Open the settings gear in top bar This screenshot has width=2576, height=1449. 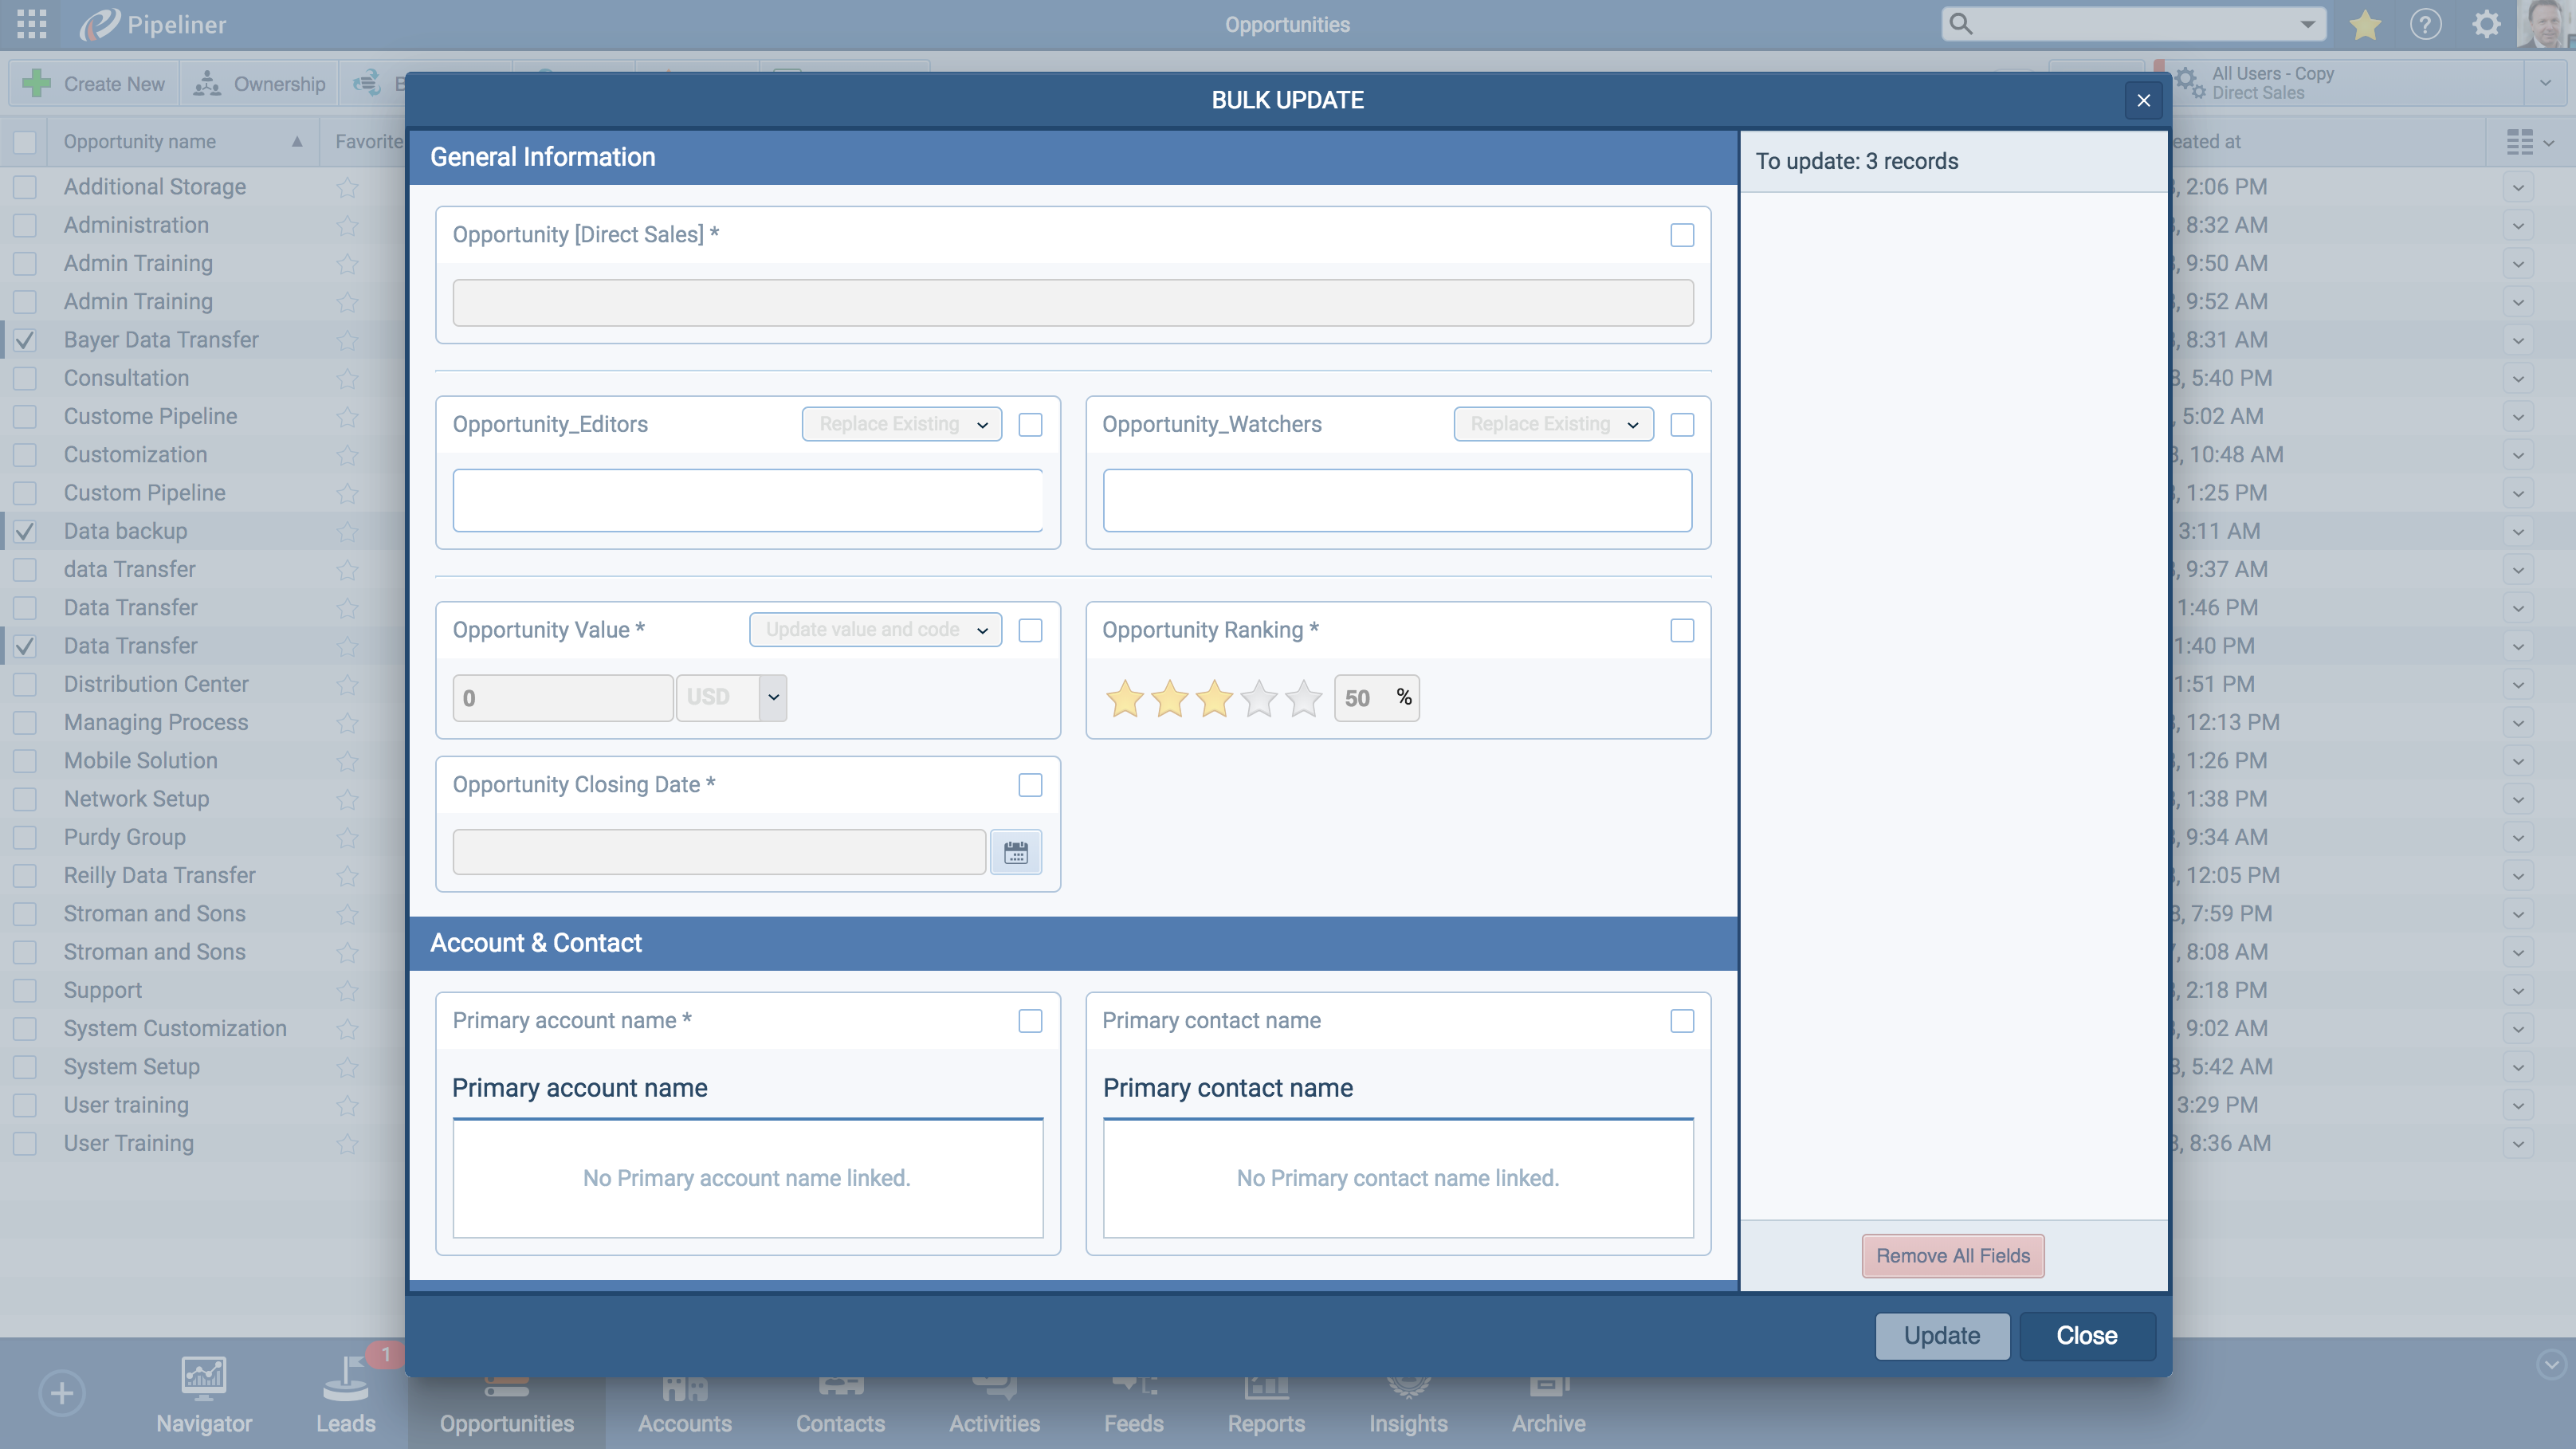pos(2486,24)
